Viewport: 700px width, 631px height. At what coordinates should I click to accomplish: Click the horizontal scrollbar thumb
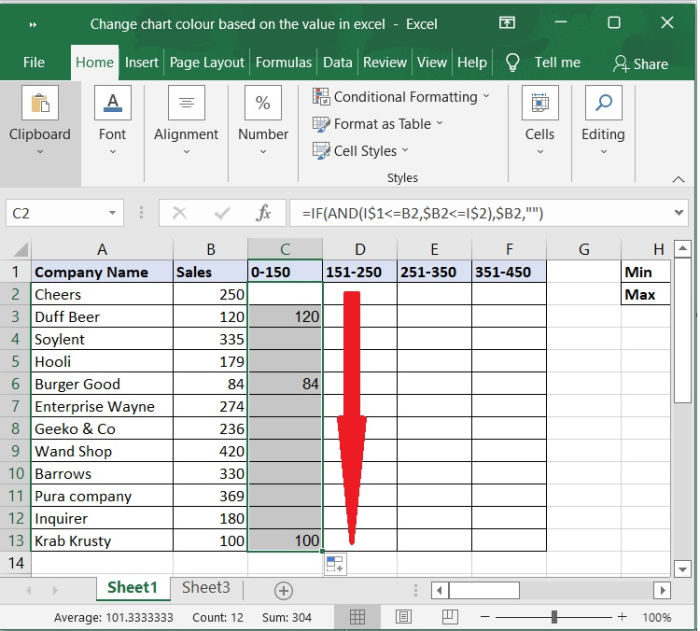[x=484, y=590]
